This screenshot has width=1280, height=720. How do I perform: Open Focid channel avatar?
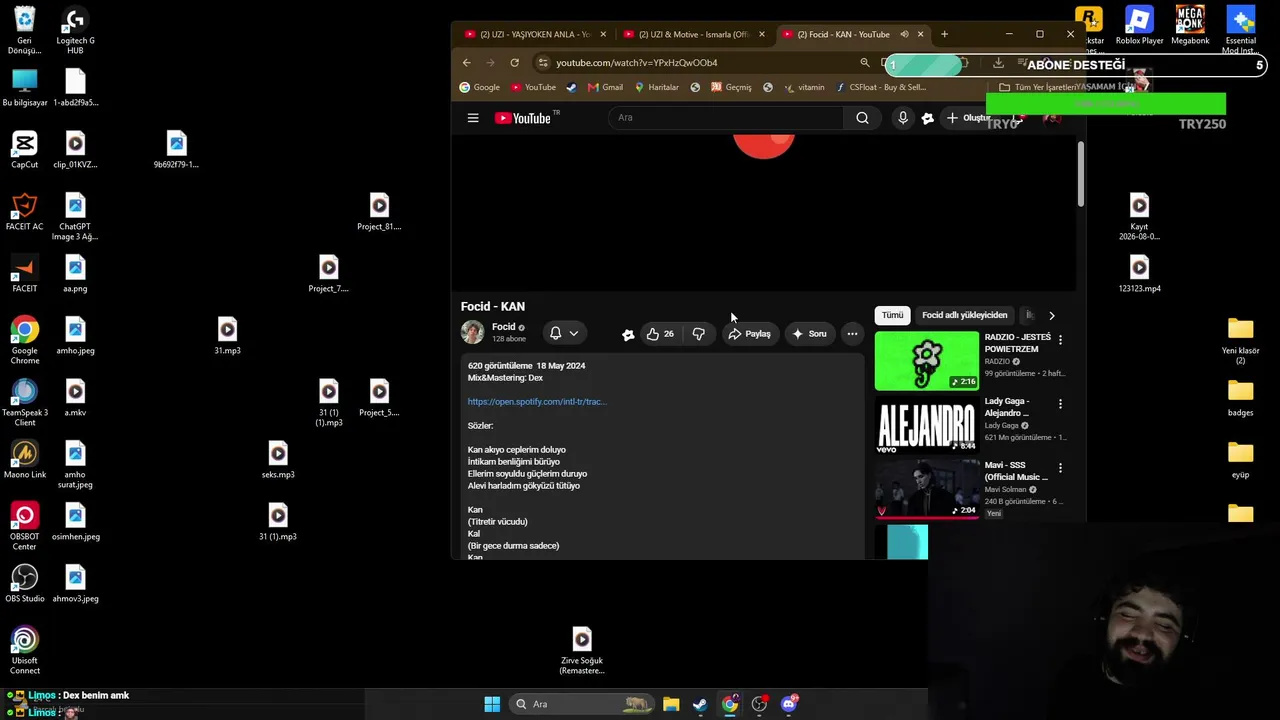click(472, 332)
